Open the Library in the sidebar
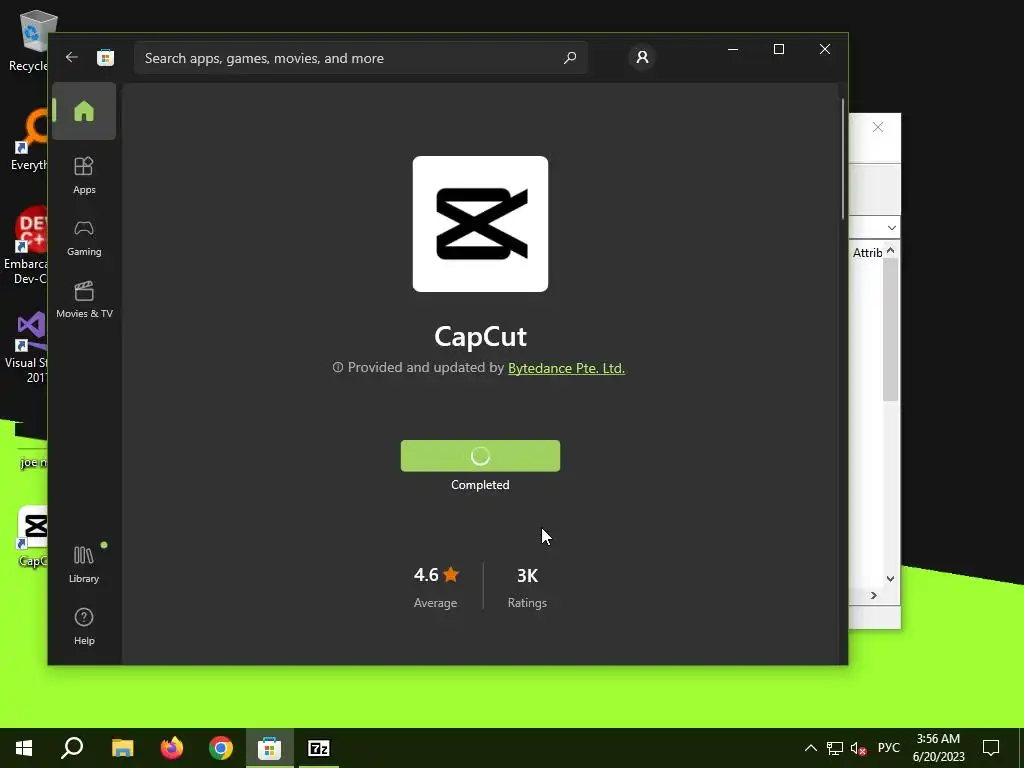Screen dimensions: 1024x768 coord(84,564)
